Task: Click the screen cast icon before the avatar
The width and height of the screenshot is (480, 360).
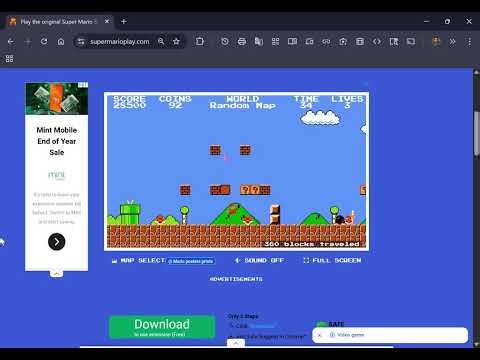Action: click(x=411, y=41)
